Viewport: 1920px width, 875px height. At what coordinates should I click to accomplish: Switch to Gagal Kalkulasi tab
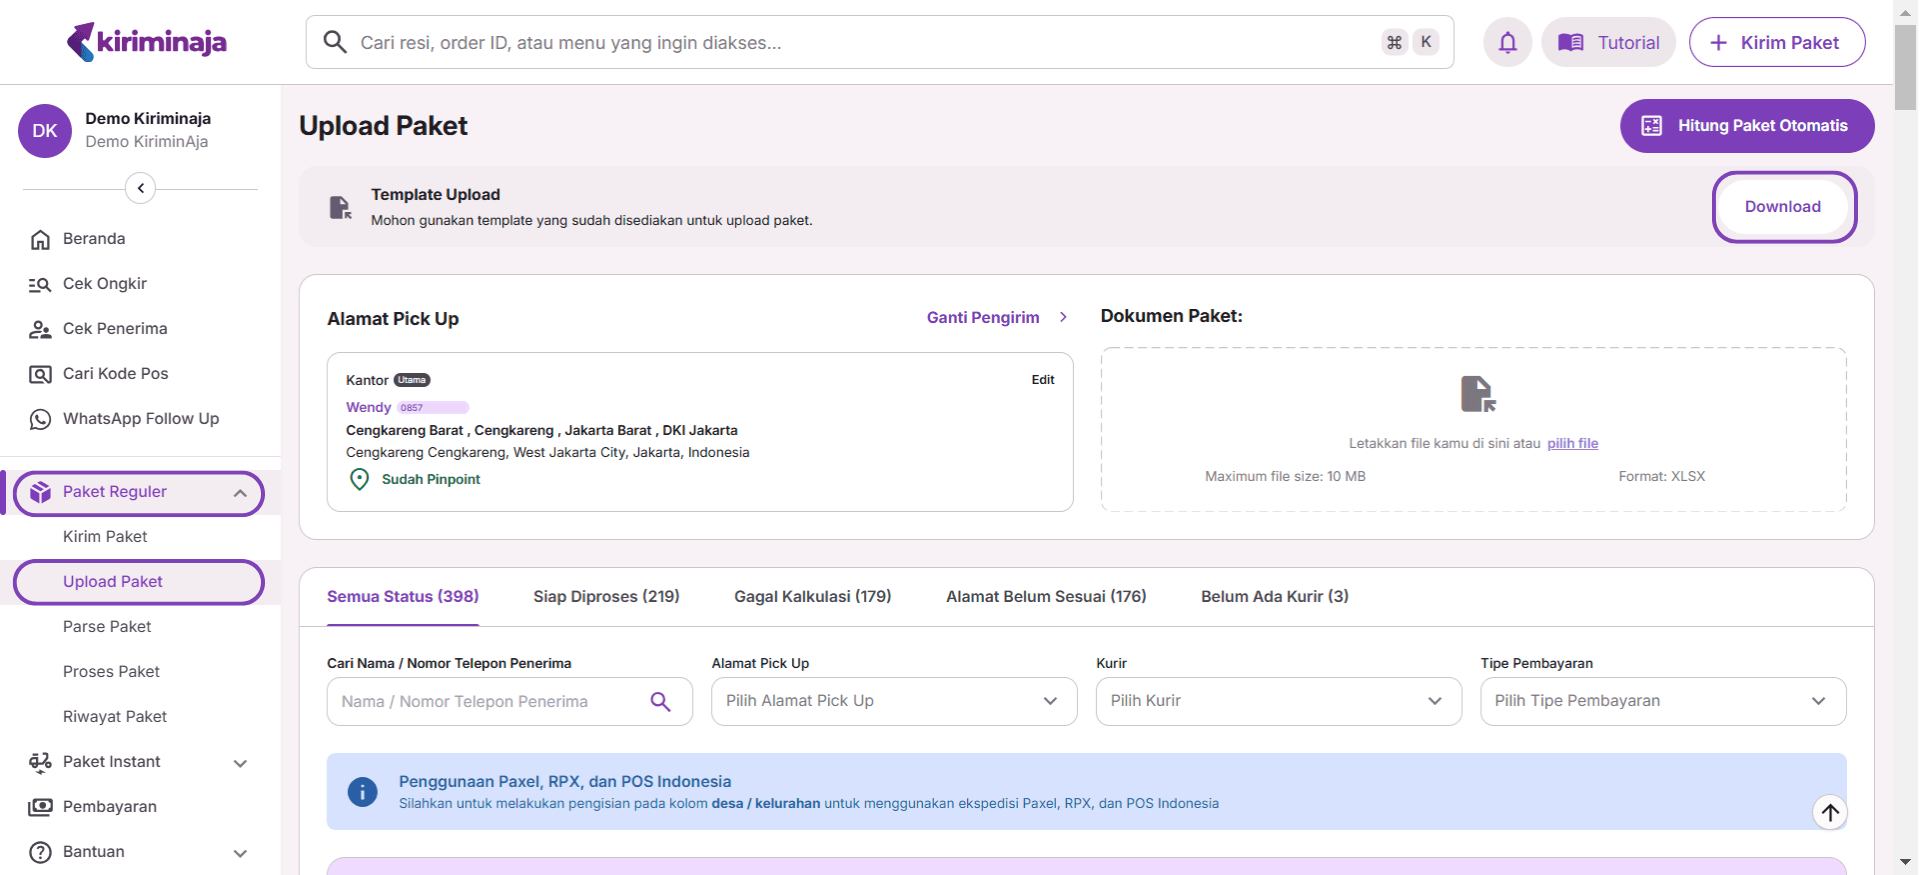point(812,597)
